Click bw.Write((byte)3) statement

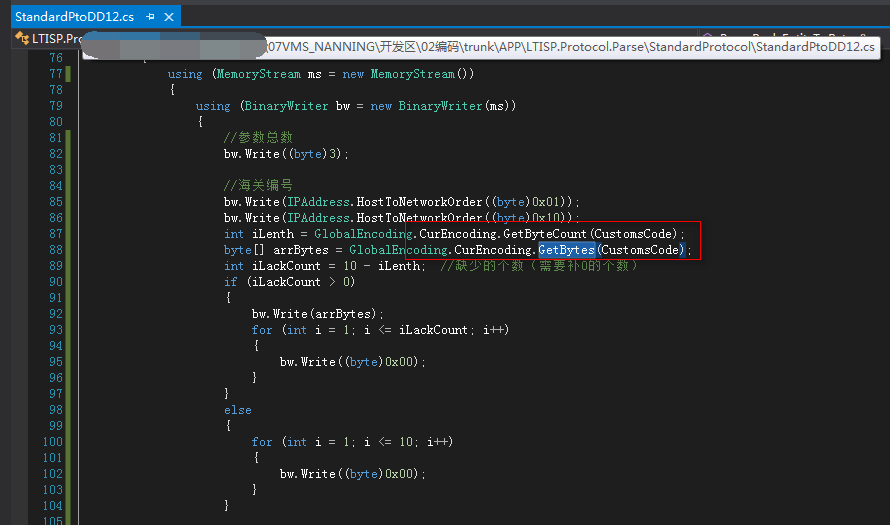tap(286, 154)
